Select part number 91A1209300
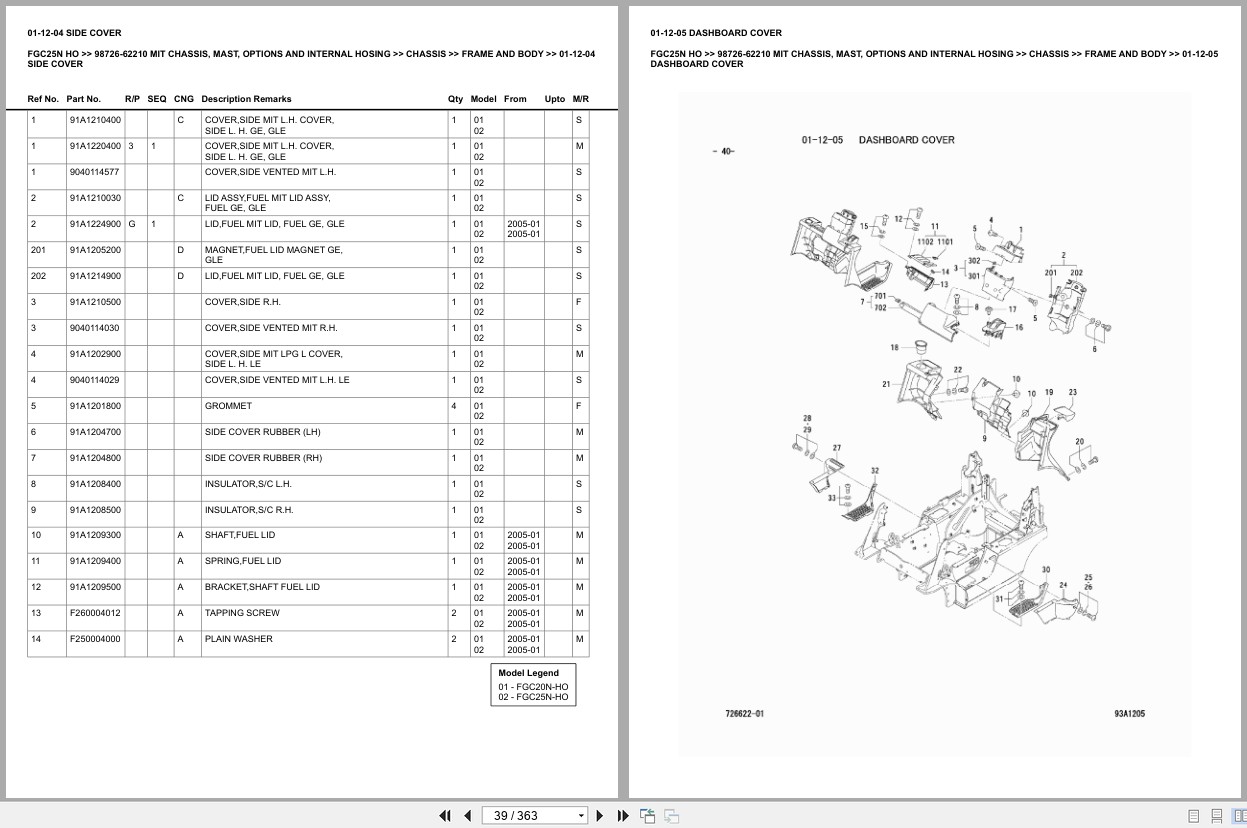 [x=95, y=535]
